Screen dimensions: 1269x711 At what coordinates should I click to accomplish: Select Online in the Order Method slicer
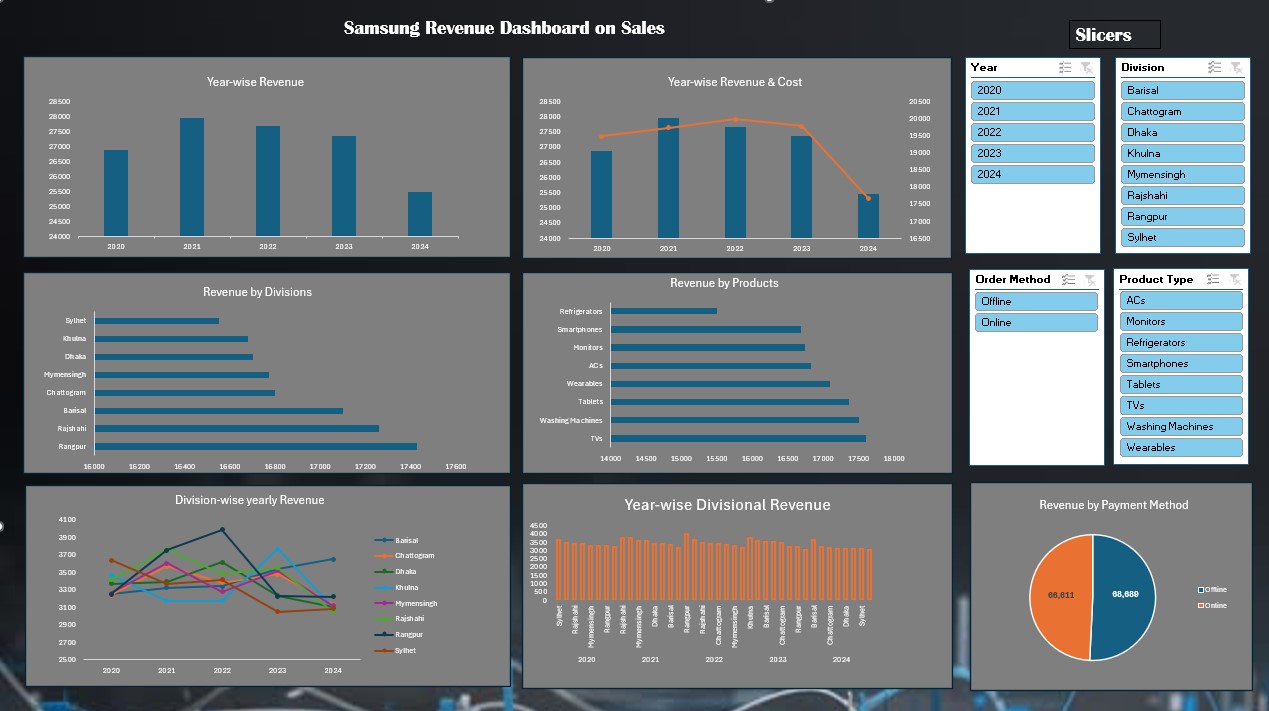(1035, 322)
